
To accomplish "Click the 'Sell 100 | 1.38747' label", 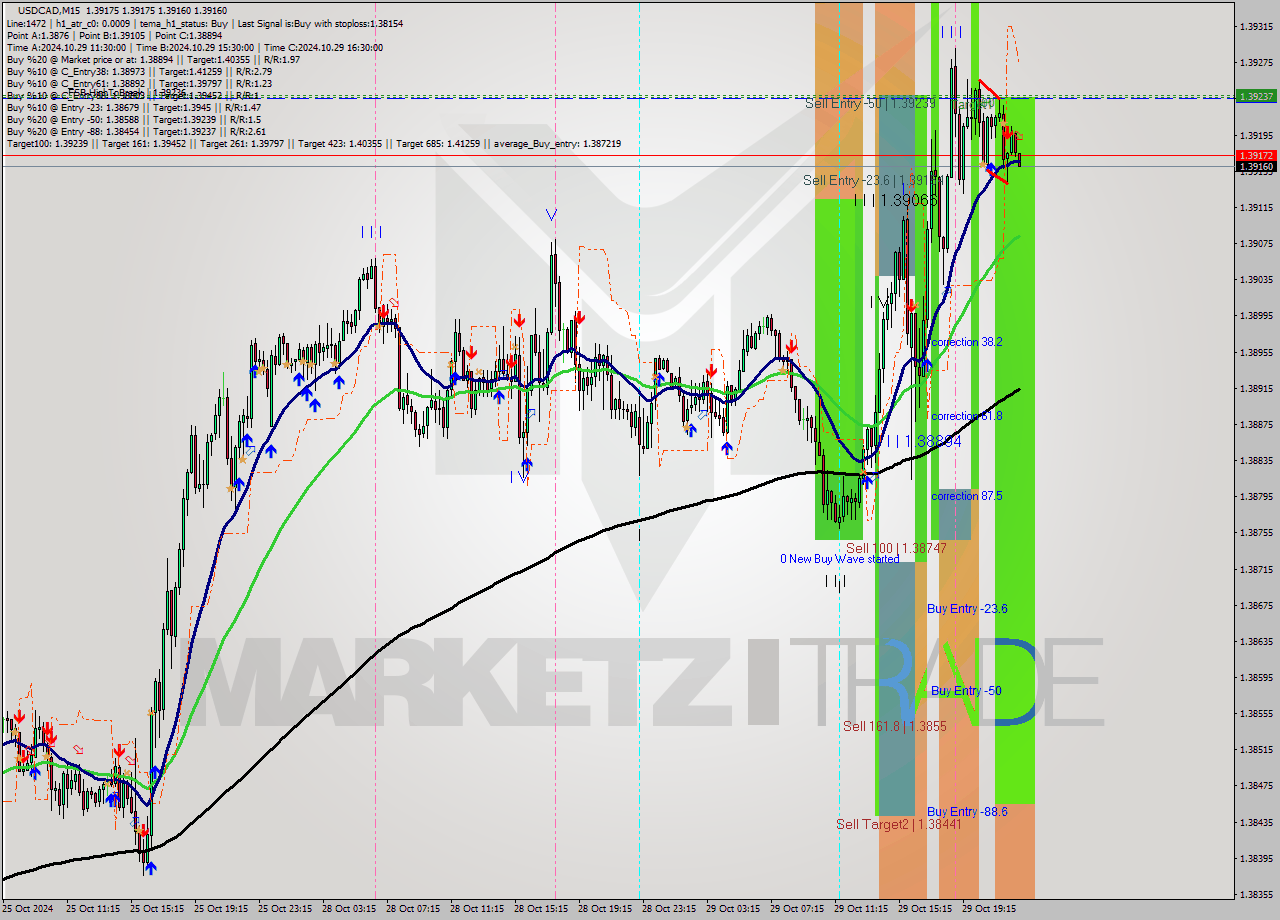I will [x=896, y=548].
